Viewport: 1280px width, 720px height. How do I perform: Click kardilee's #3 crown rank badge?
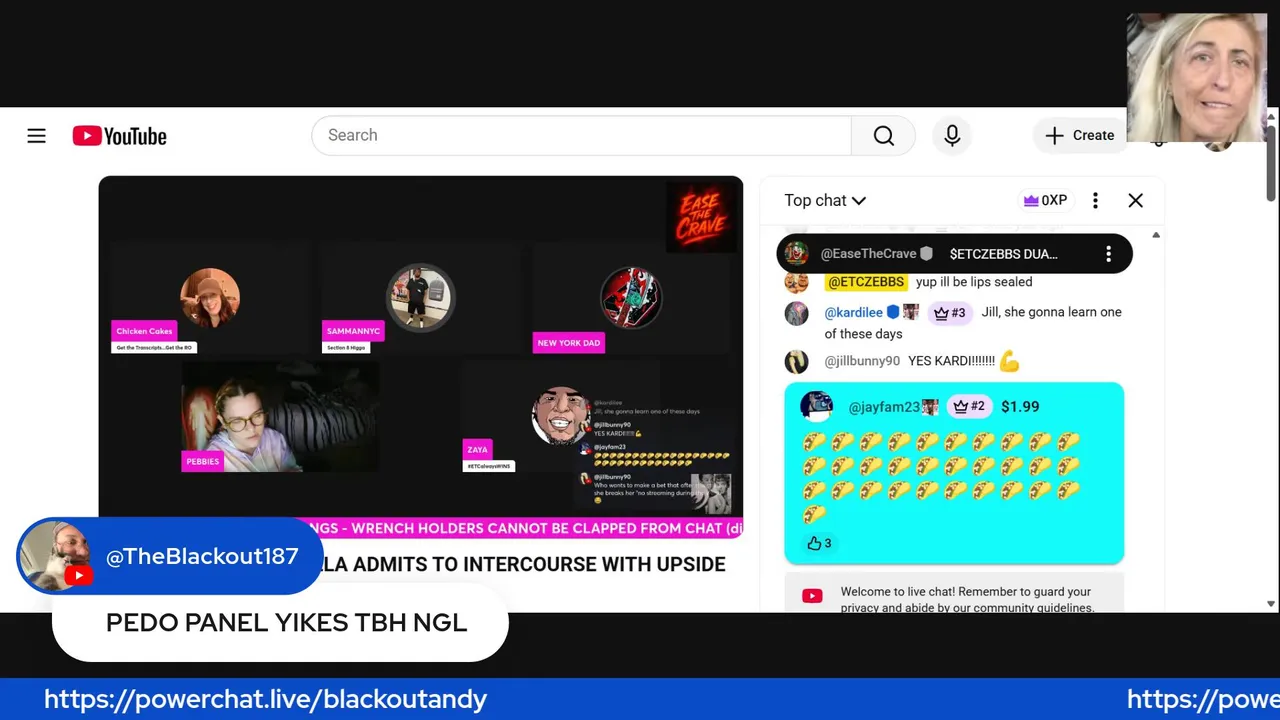point(949,313)
